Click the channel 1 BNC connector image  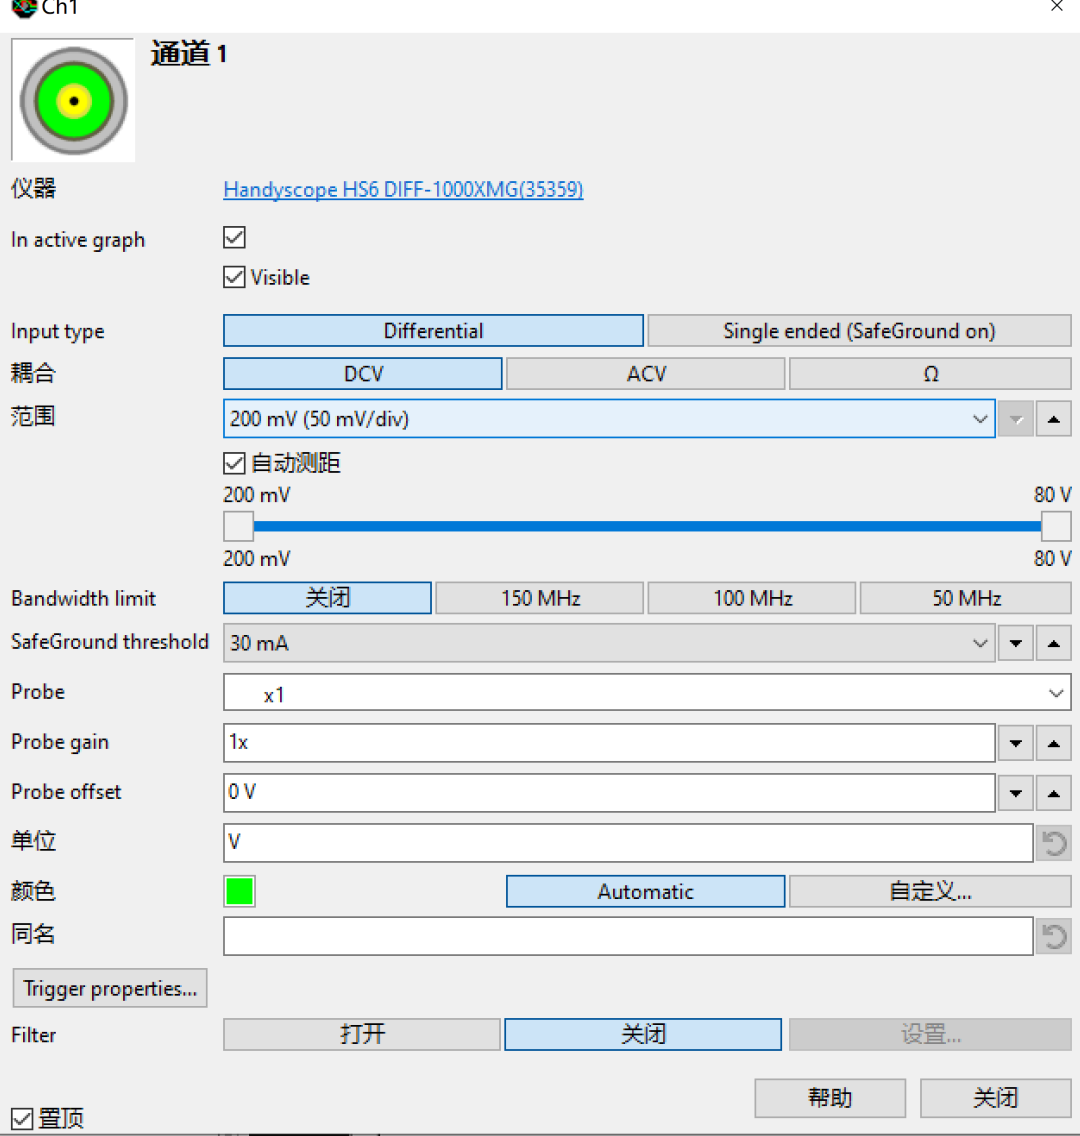[x=73, y=100]
